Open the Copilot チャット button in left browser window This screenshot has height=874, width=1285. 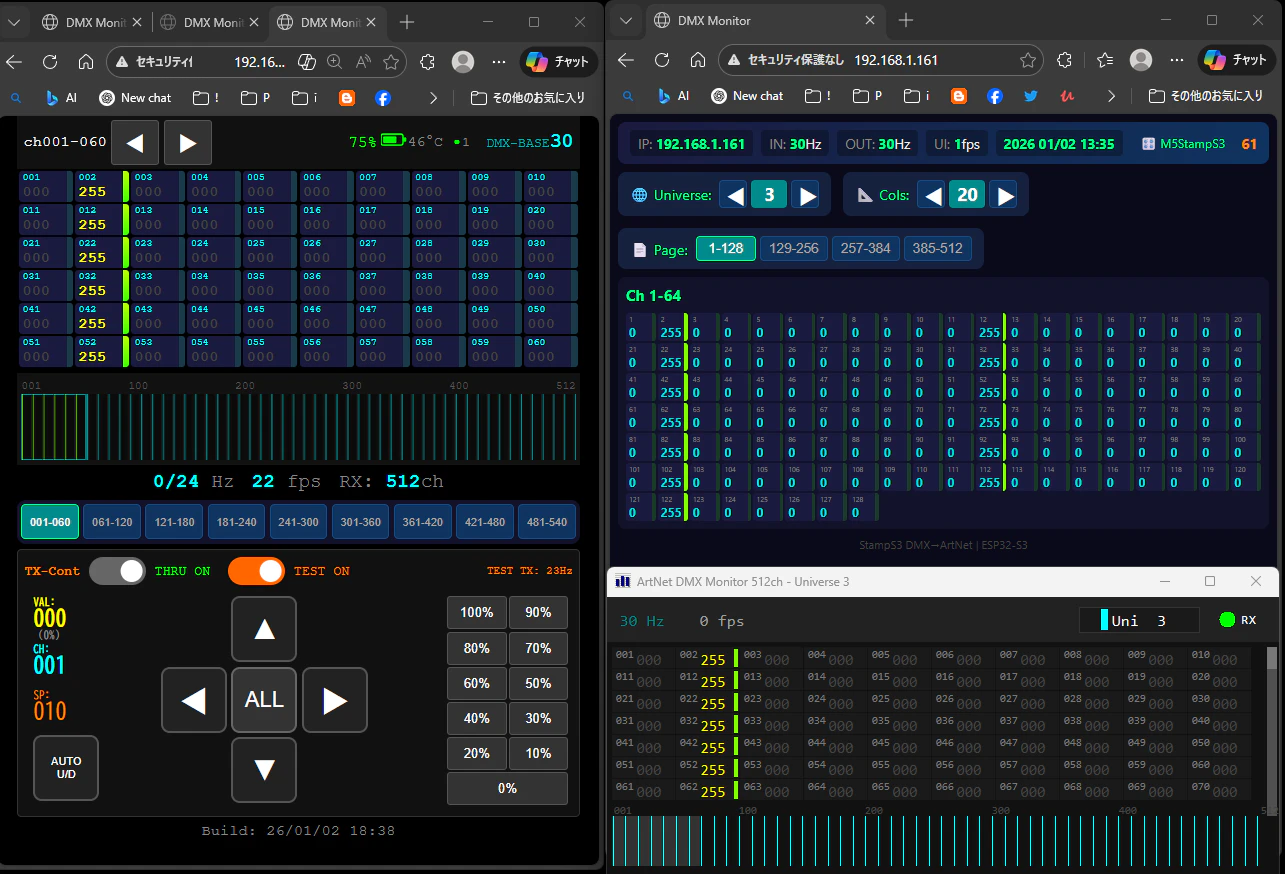click(559, 62)
